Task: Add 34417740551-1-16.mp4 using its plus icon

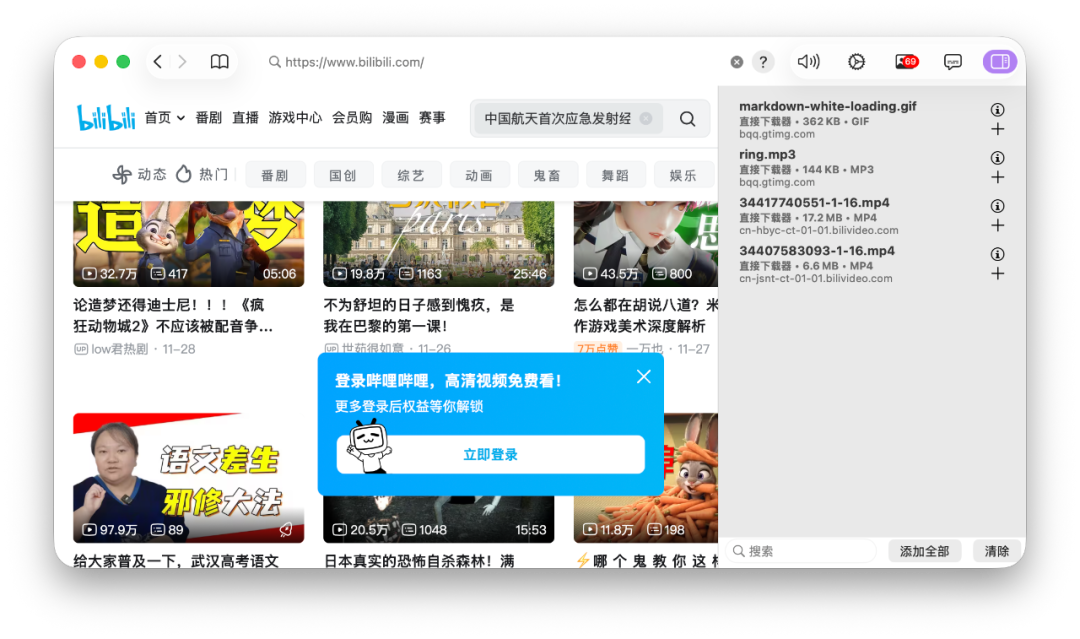Action: click(x=997, y=225)
